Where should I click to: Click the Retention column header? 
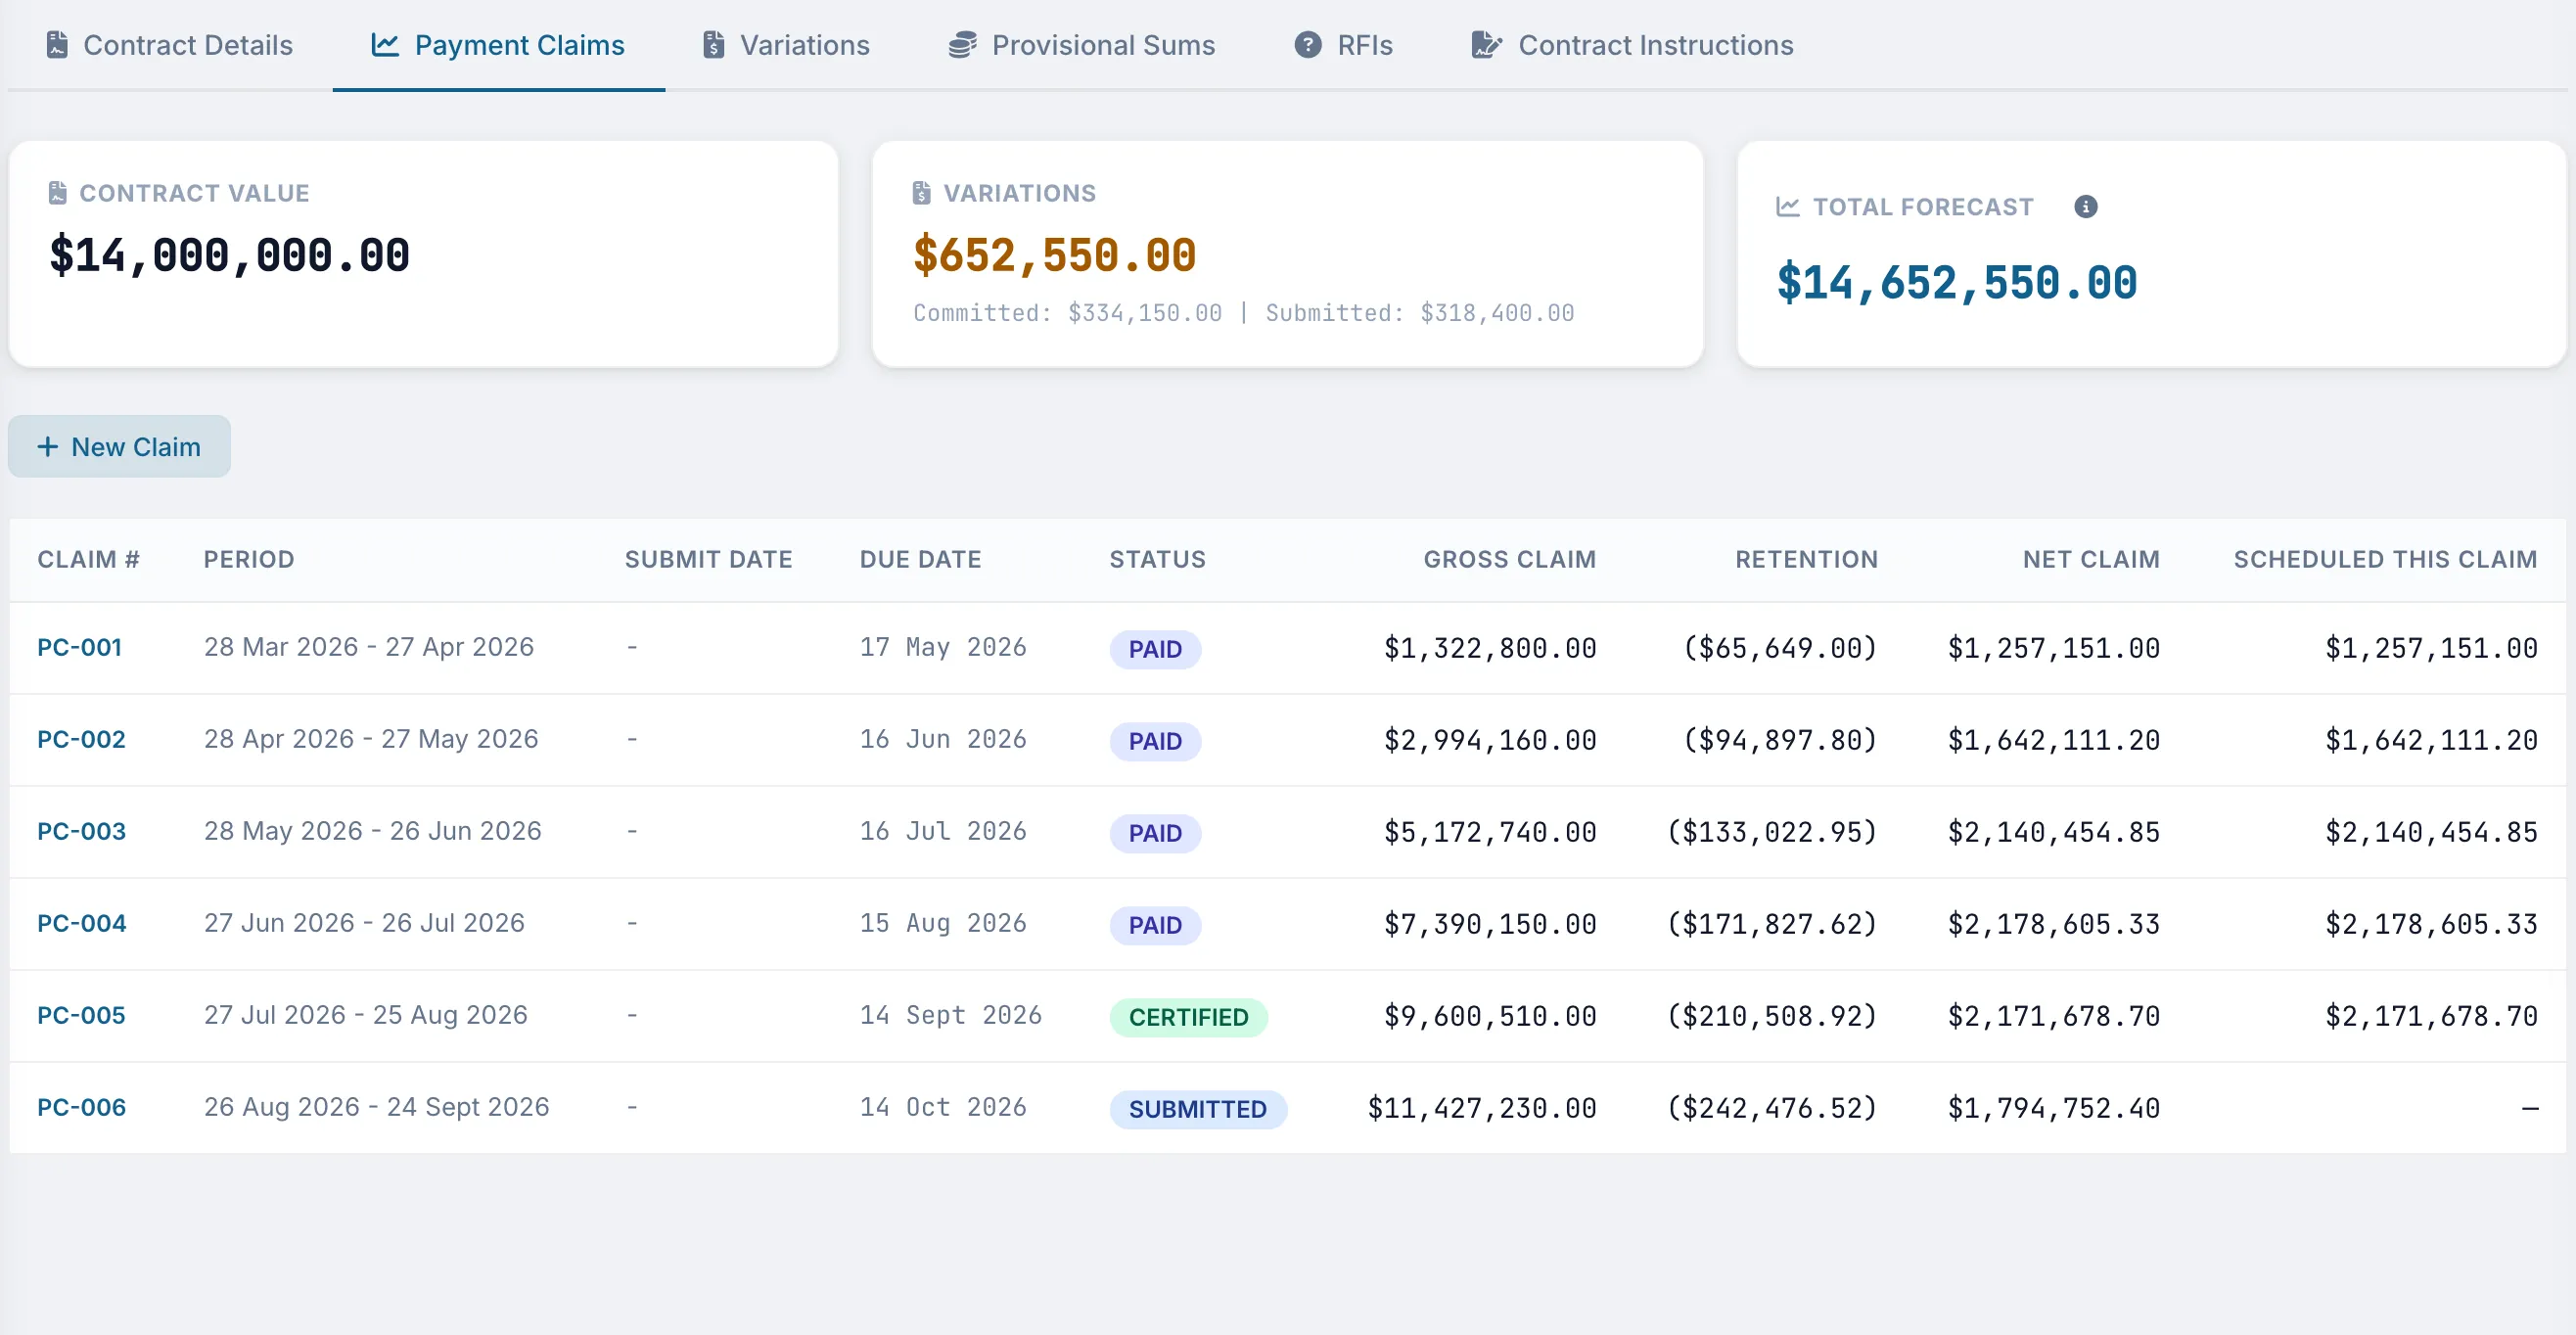tap(1806, 559)
